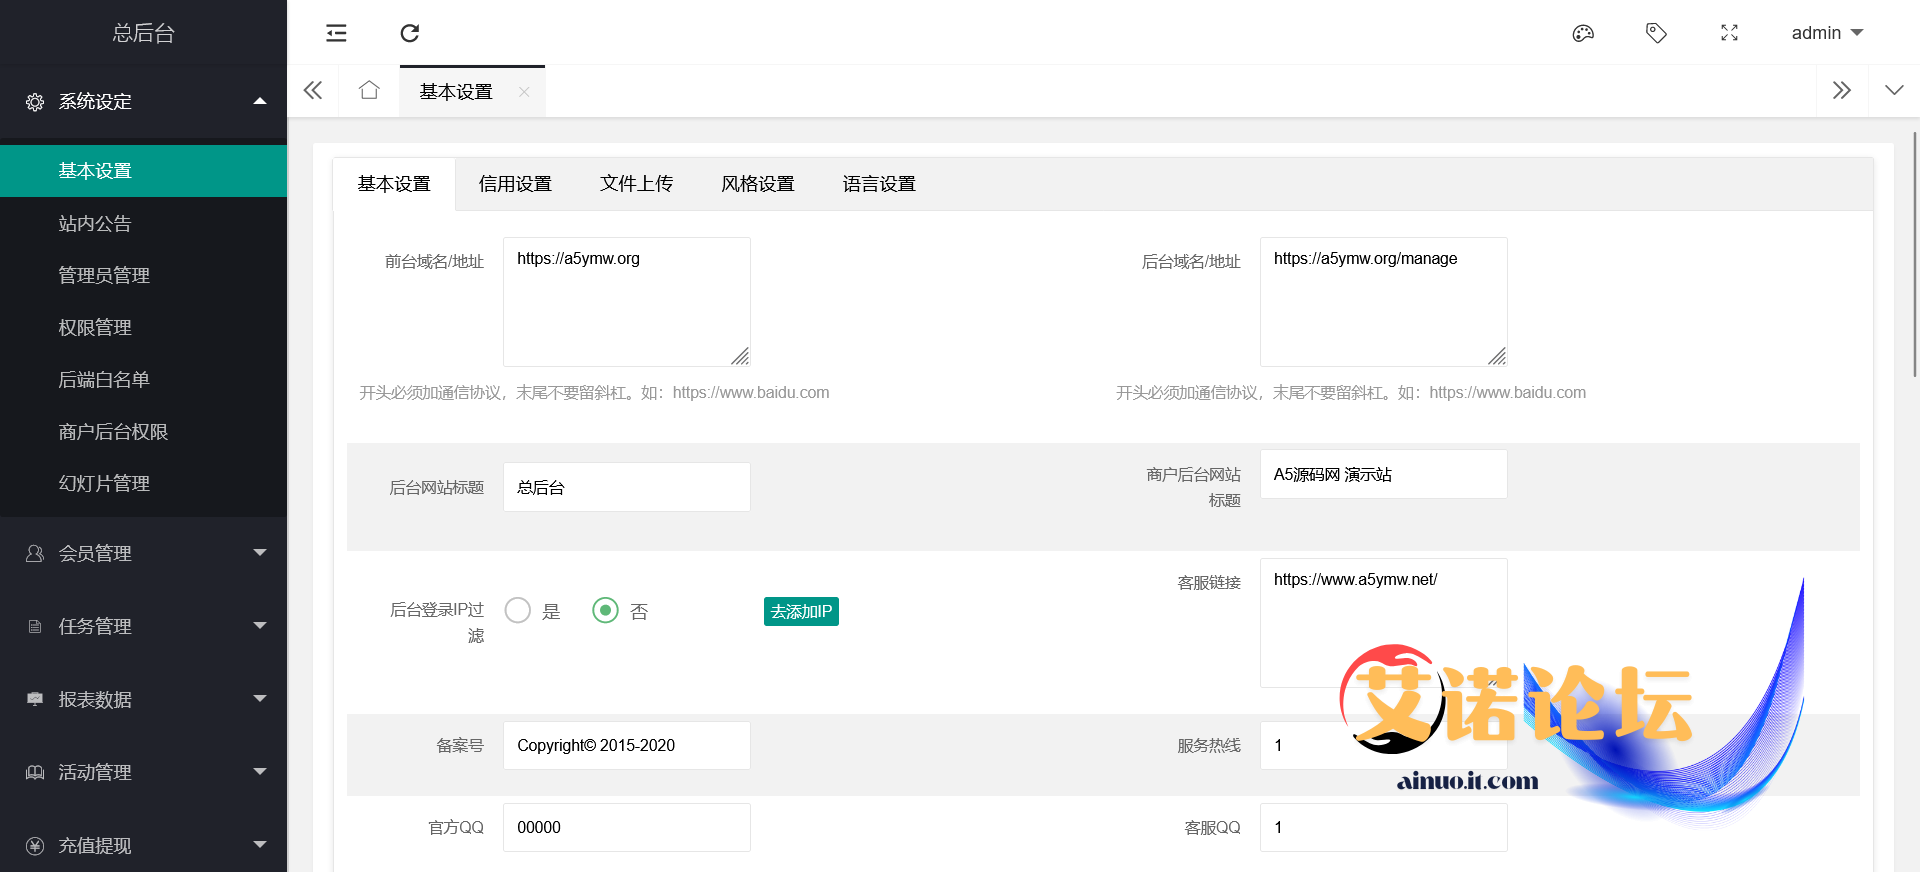Switch to the 文件上传 tab
The image size is (1920, 872).
[636, 184]
